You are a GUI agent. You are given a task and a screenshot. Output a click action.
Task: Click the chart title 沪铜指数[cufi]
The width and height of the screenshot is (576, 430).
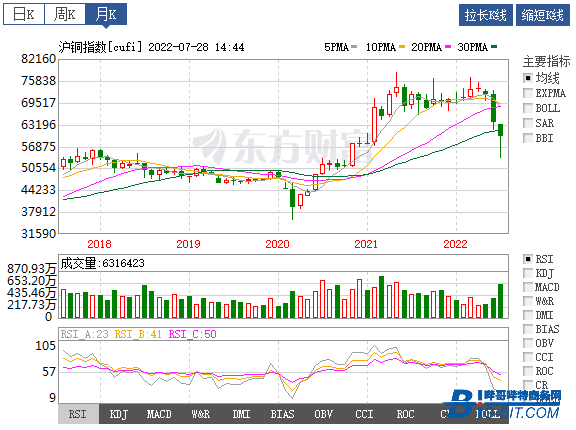point(100,47)
